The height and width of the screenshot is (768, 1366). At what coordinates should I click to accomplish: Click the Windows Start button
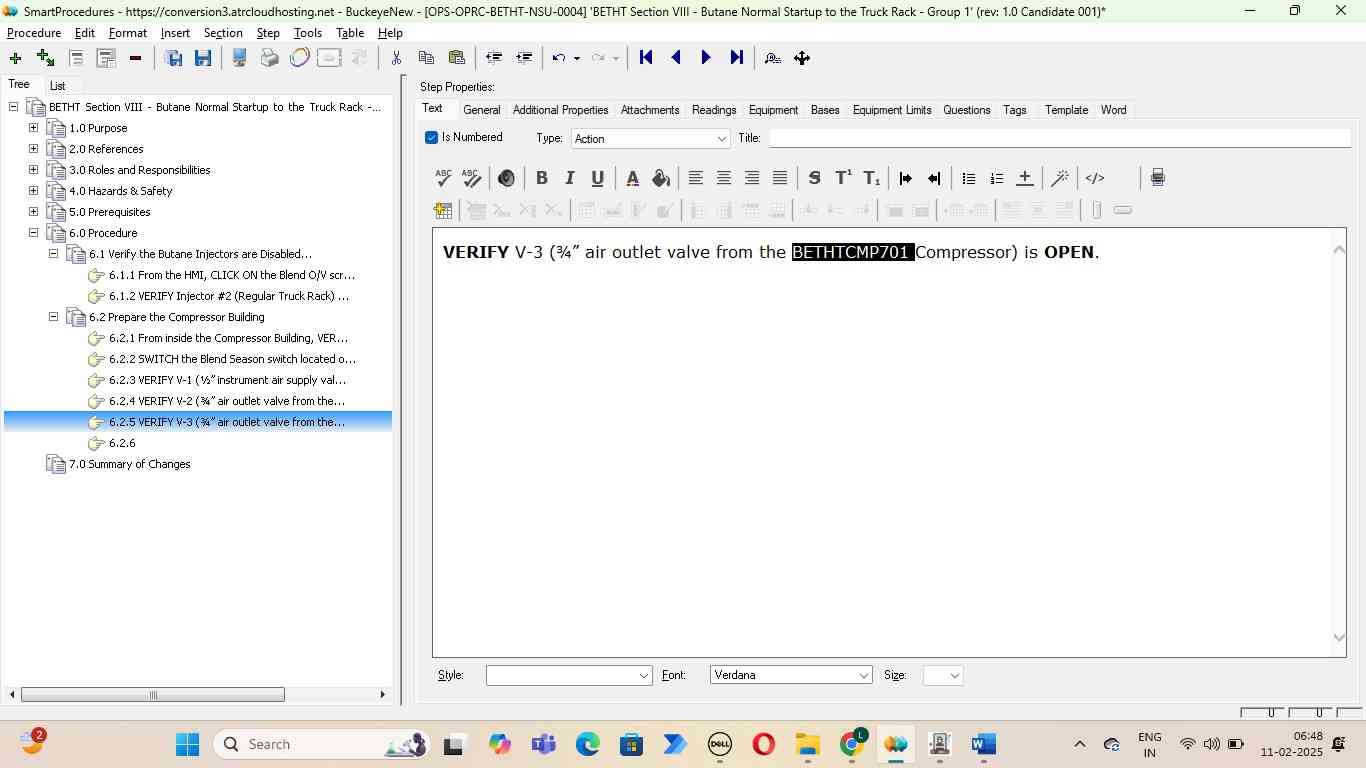click(x=187, y=744)
